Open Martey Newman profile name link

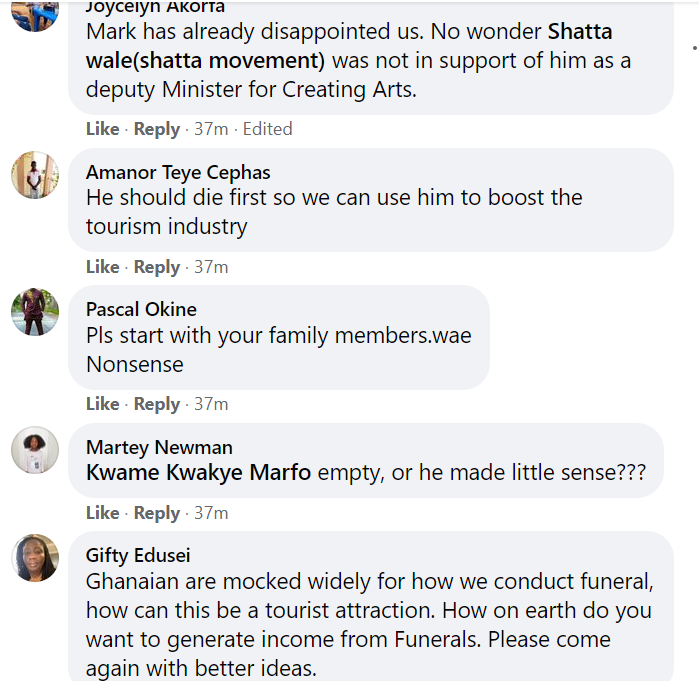pos(159,447)
